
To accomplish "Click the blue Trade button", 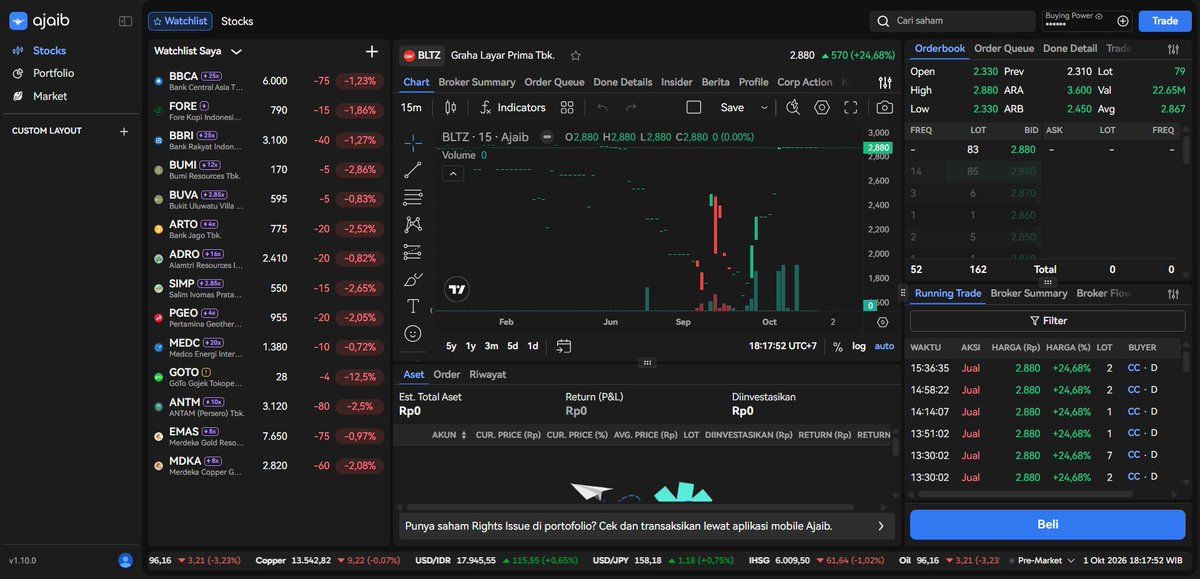I will pos(1165,21).
